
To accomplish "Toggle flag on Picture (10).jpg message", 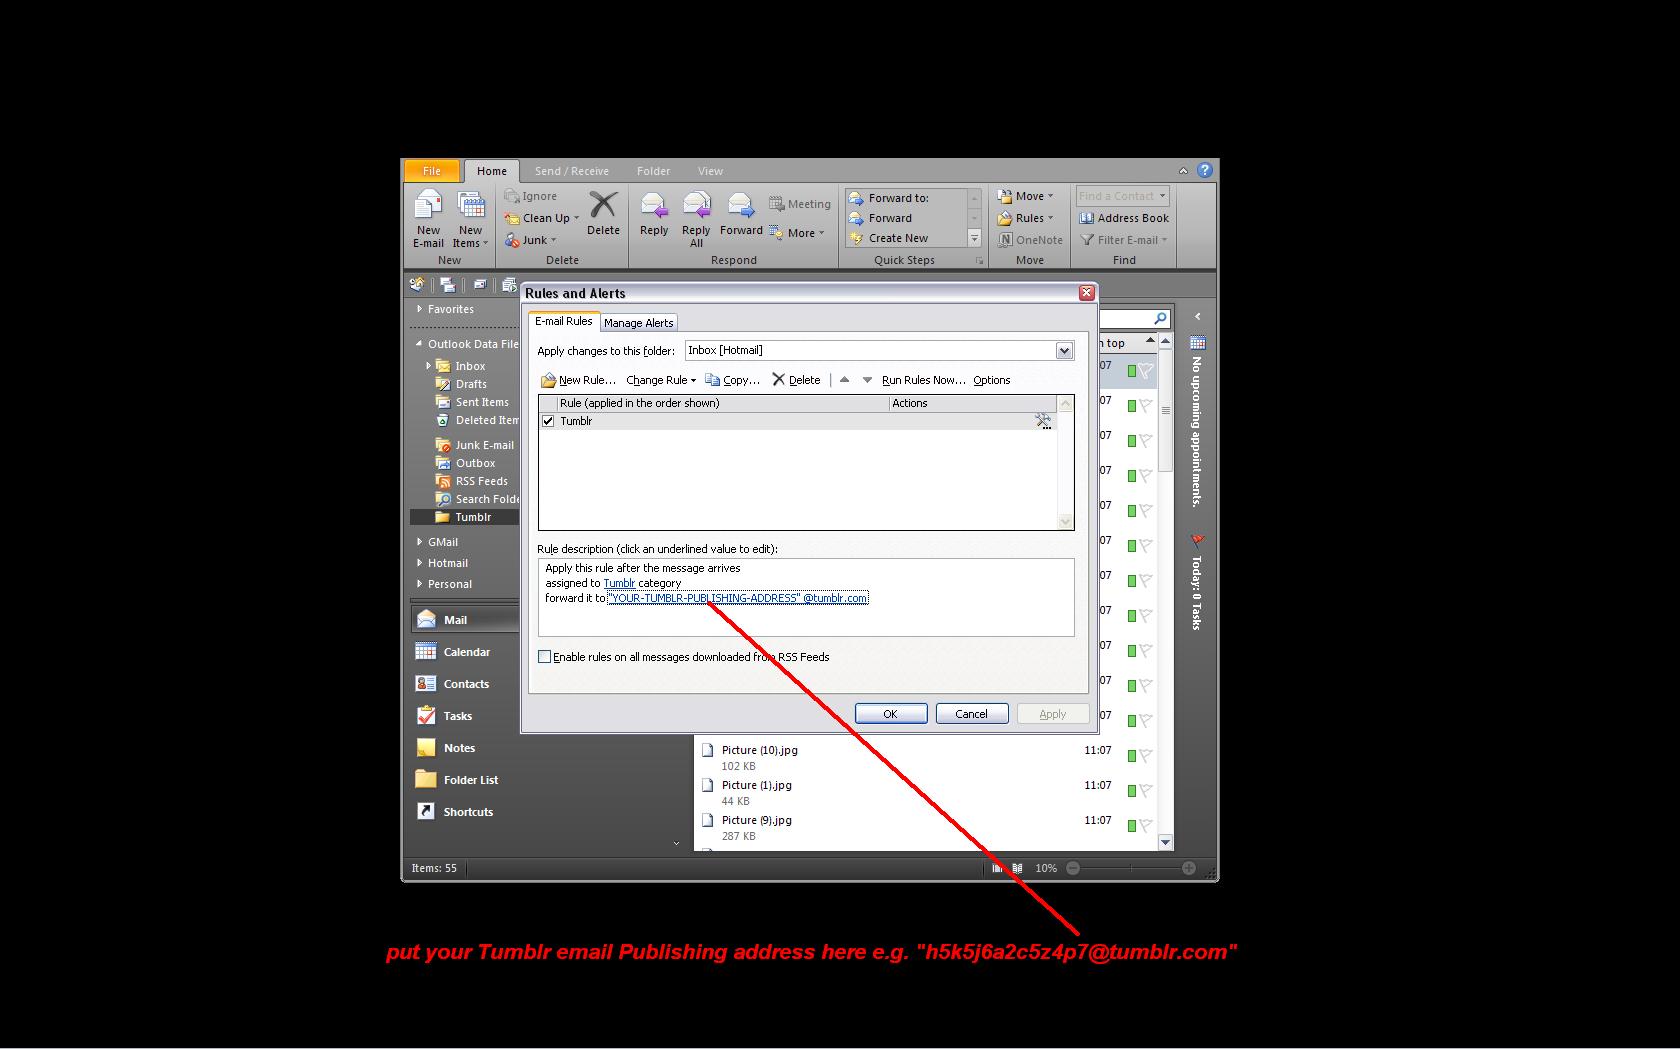I will [1145, 756].
